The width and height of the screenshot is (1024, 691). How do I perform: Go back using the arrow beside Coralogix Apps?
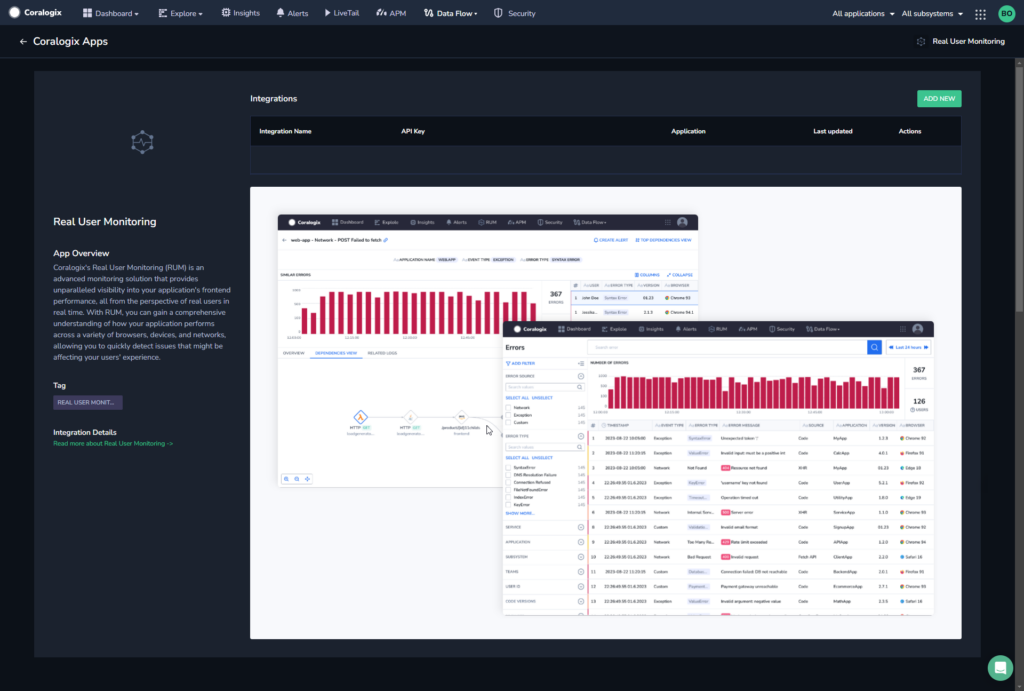click(23, 41)
